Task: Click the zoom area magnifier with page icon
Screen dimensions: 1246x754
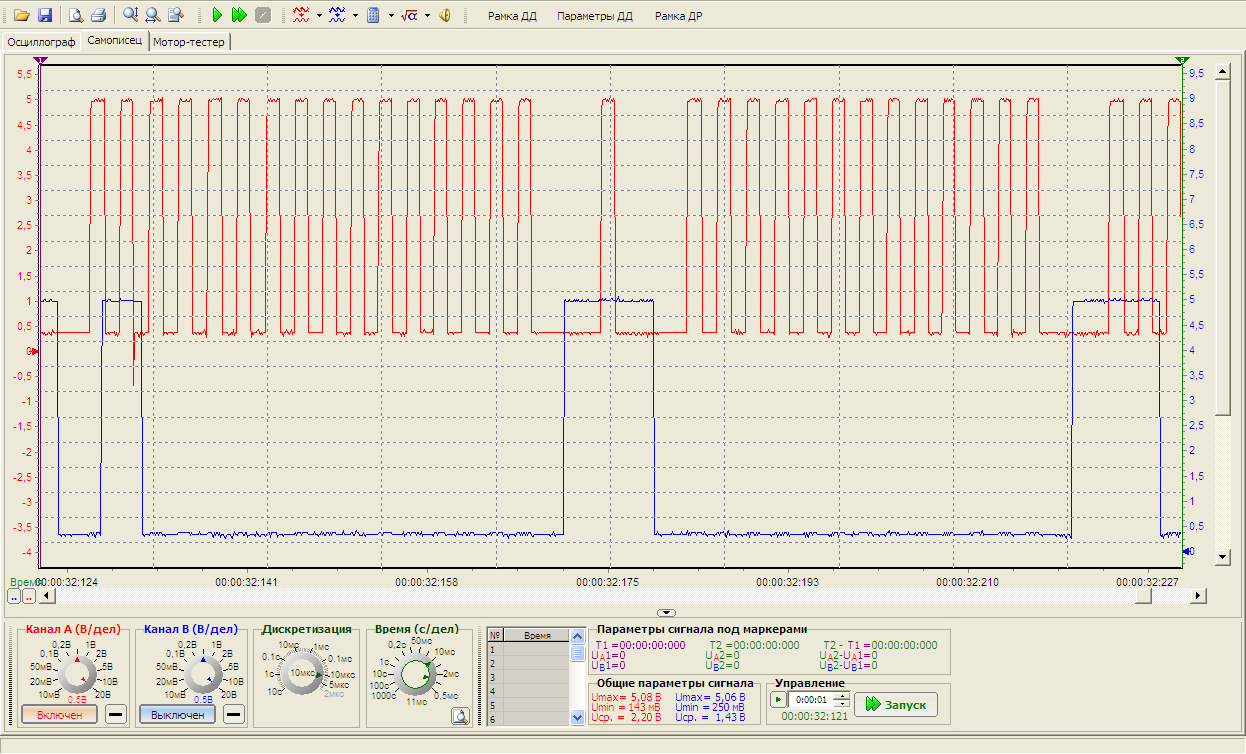Action: [175, 15]
